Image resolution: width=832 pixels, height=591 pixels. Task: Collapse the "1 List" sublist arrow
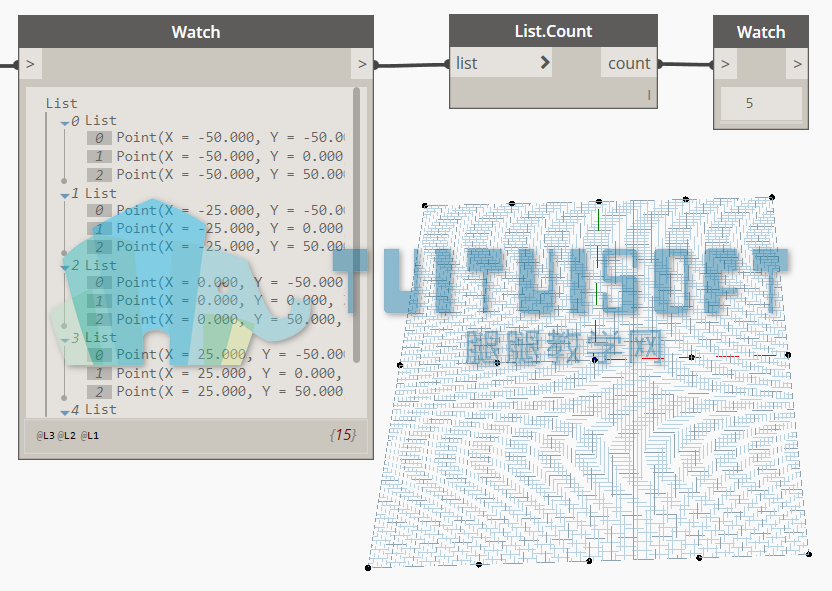coord(65,196)
